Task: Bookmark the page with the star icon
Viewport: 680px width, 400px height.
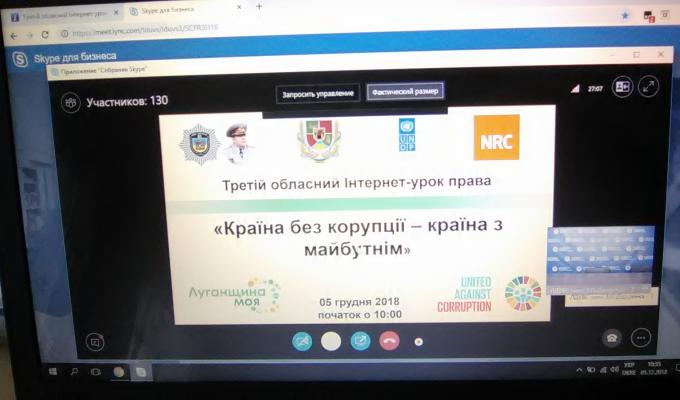Action: 625,16
